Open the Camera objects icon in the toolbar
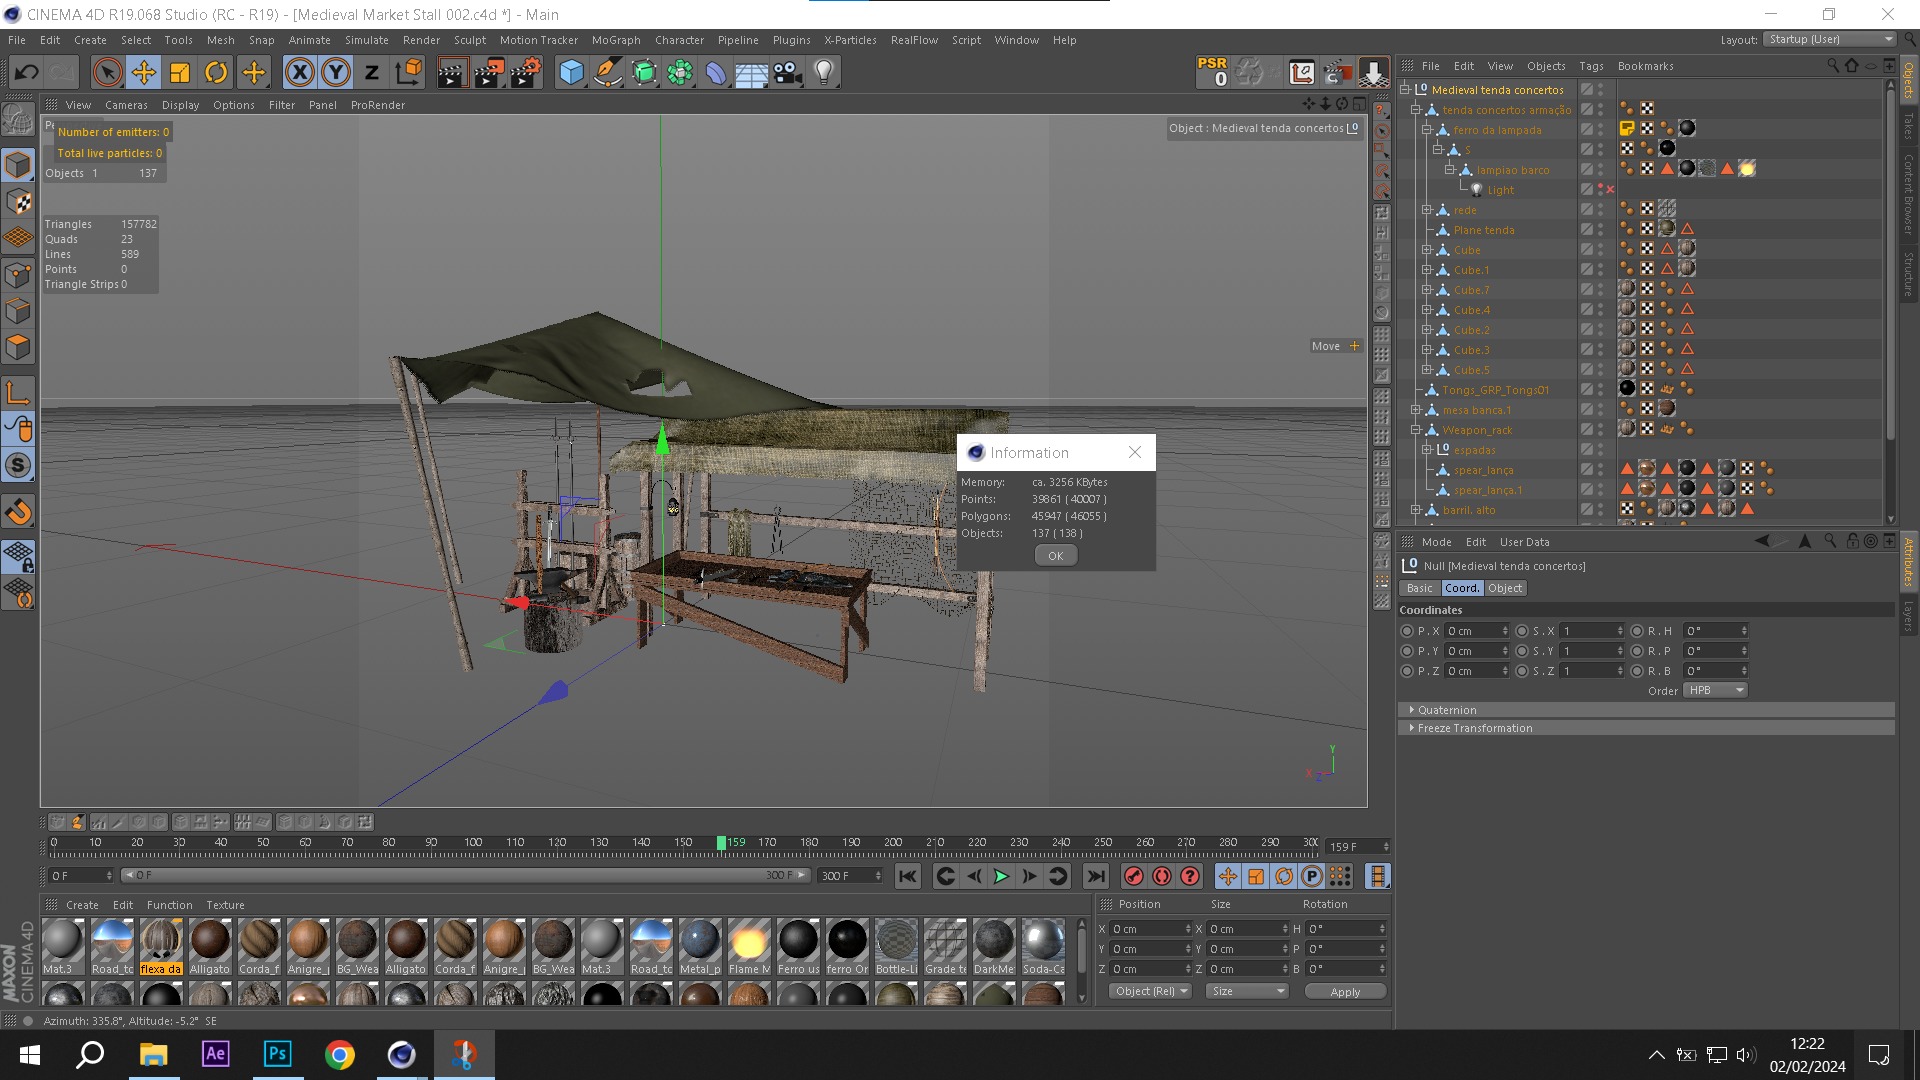This screenshot has height=1080, width=1920. pyautogui.click(x=787, y=72)
